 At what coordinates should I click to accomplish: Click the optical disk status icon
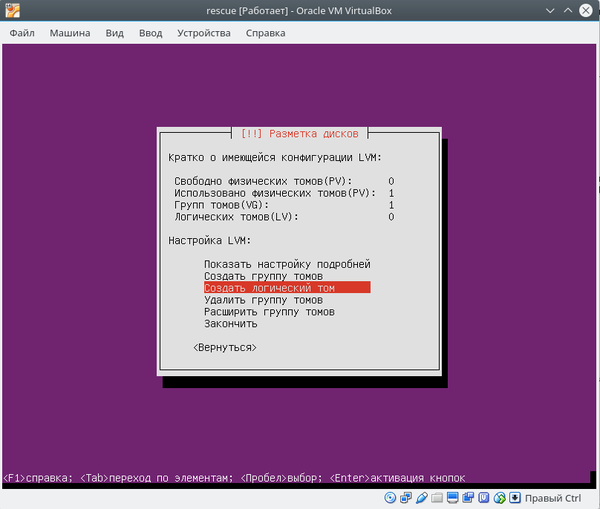(x=390, y=498)
